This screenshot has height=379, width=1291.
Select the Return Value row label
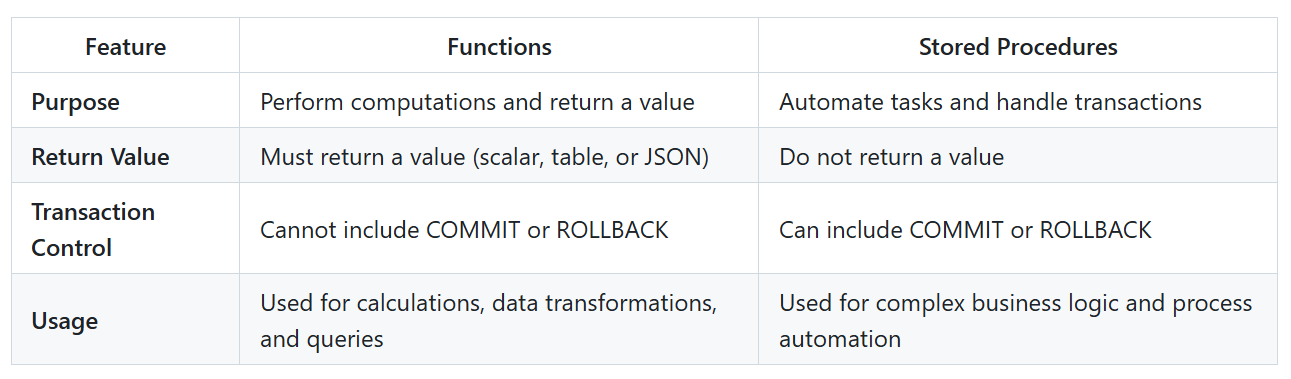(100, 157)
